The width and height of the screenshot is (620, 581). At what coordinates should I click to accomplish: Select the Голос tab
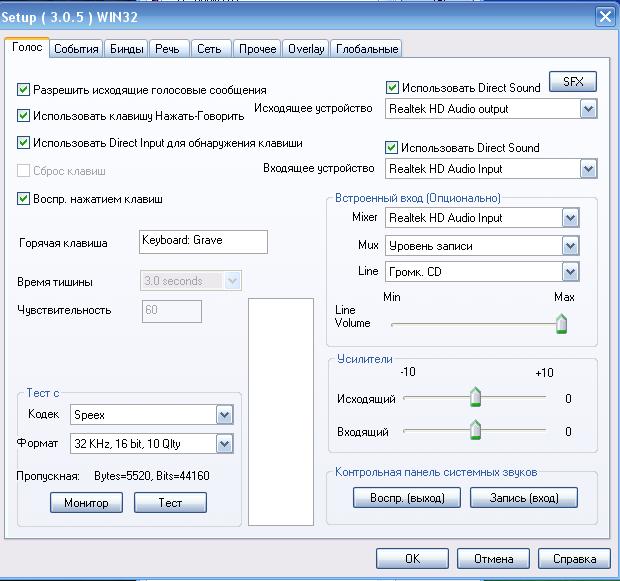click(27, 47)
